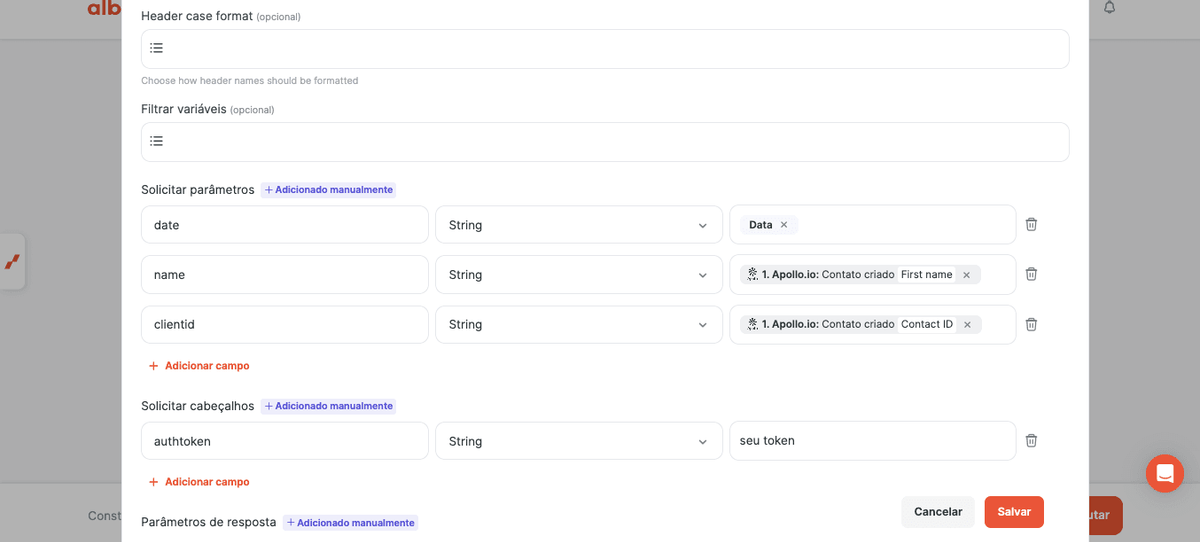This screenshot has width=1200, height=542.
Task: Open type dropdown for name parameter
Action: point(579,275)
